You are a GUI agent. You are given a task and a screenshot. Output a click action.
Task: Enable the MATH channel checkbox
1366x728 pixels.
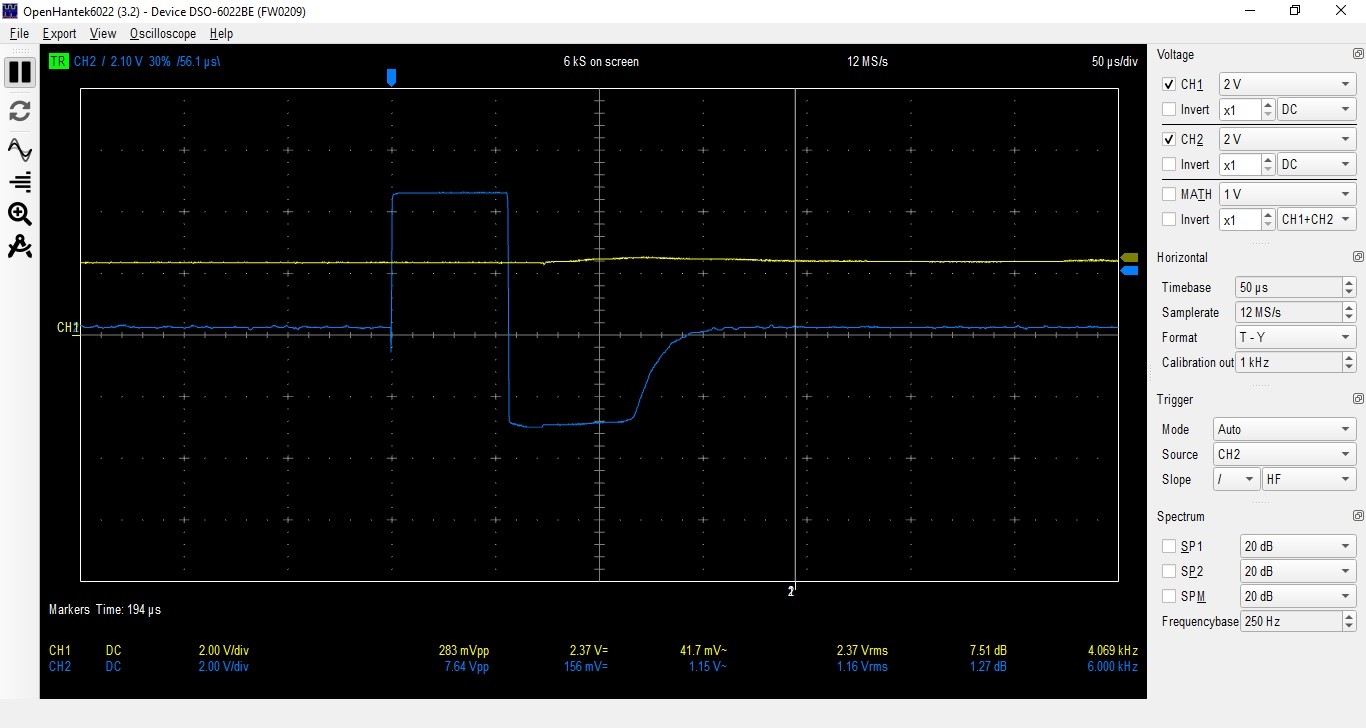(1169, 195)
